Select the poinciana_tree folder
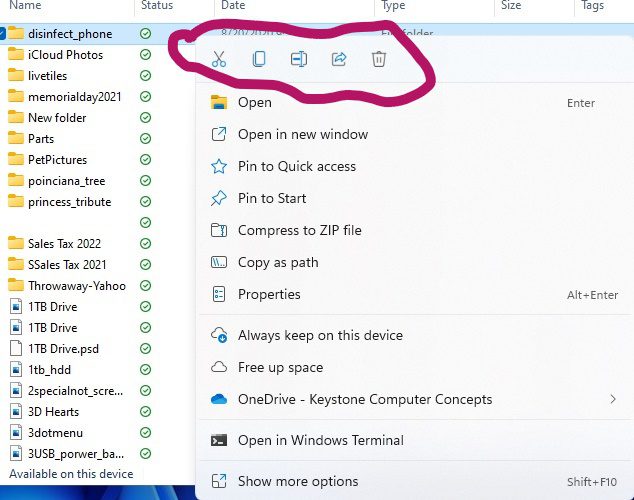Screen dimensions: 634x500 point(67,181)
